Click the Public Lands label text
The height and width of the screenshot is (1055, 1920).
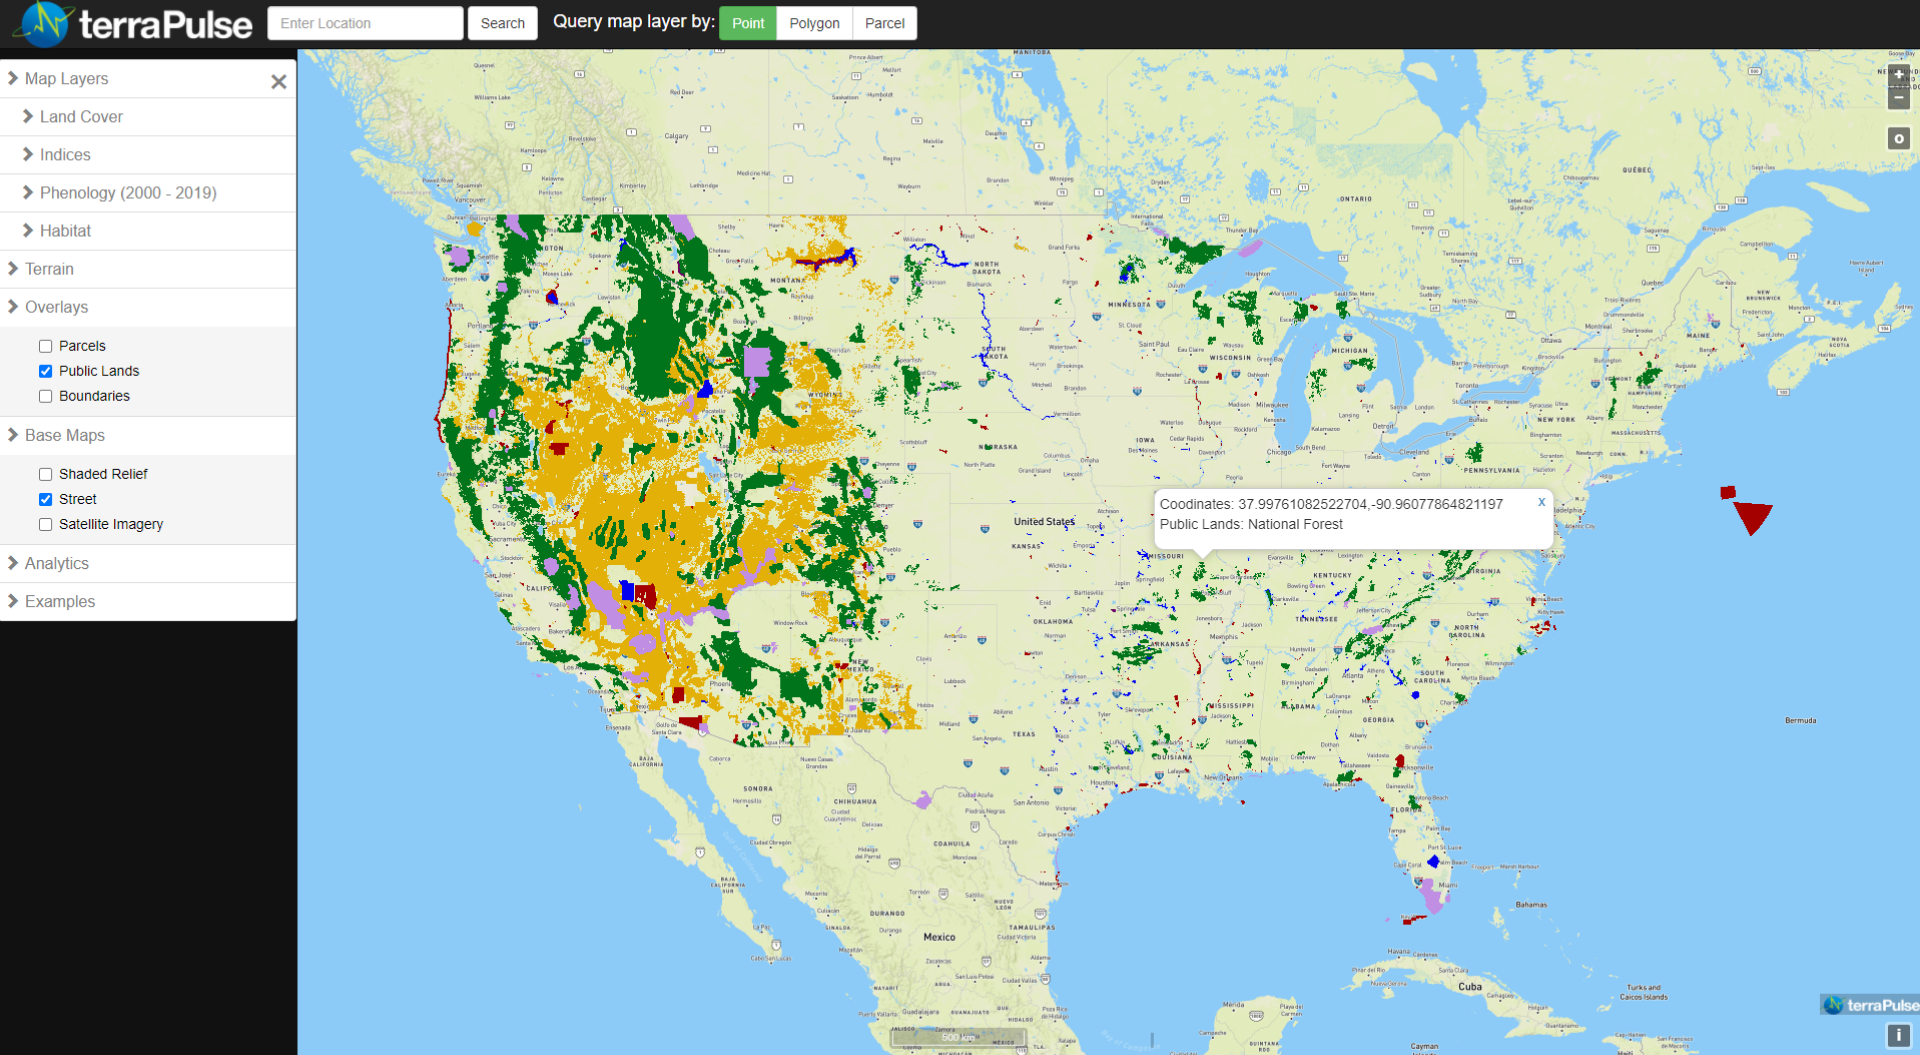[x=99, y=371]
